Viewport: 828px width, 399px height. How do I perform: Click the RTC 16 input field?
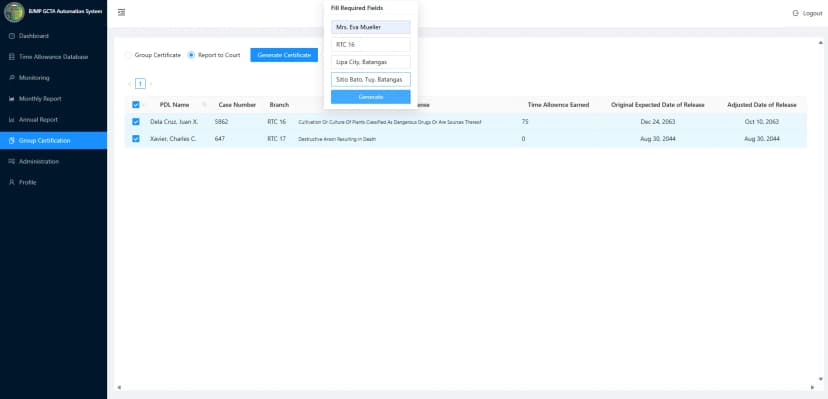(371, 44)
